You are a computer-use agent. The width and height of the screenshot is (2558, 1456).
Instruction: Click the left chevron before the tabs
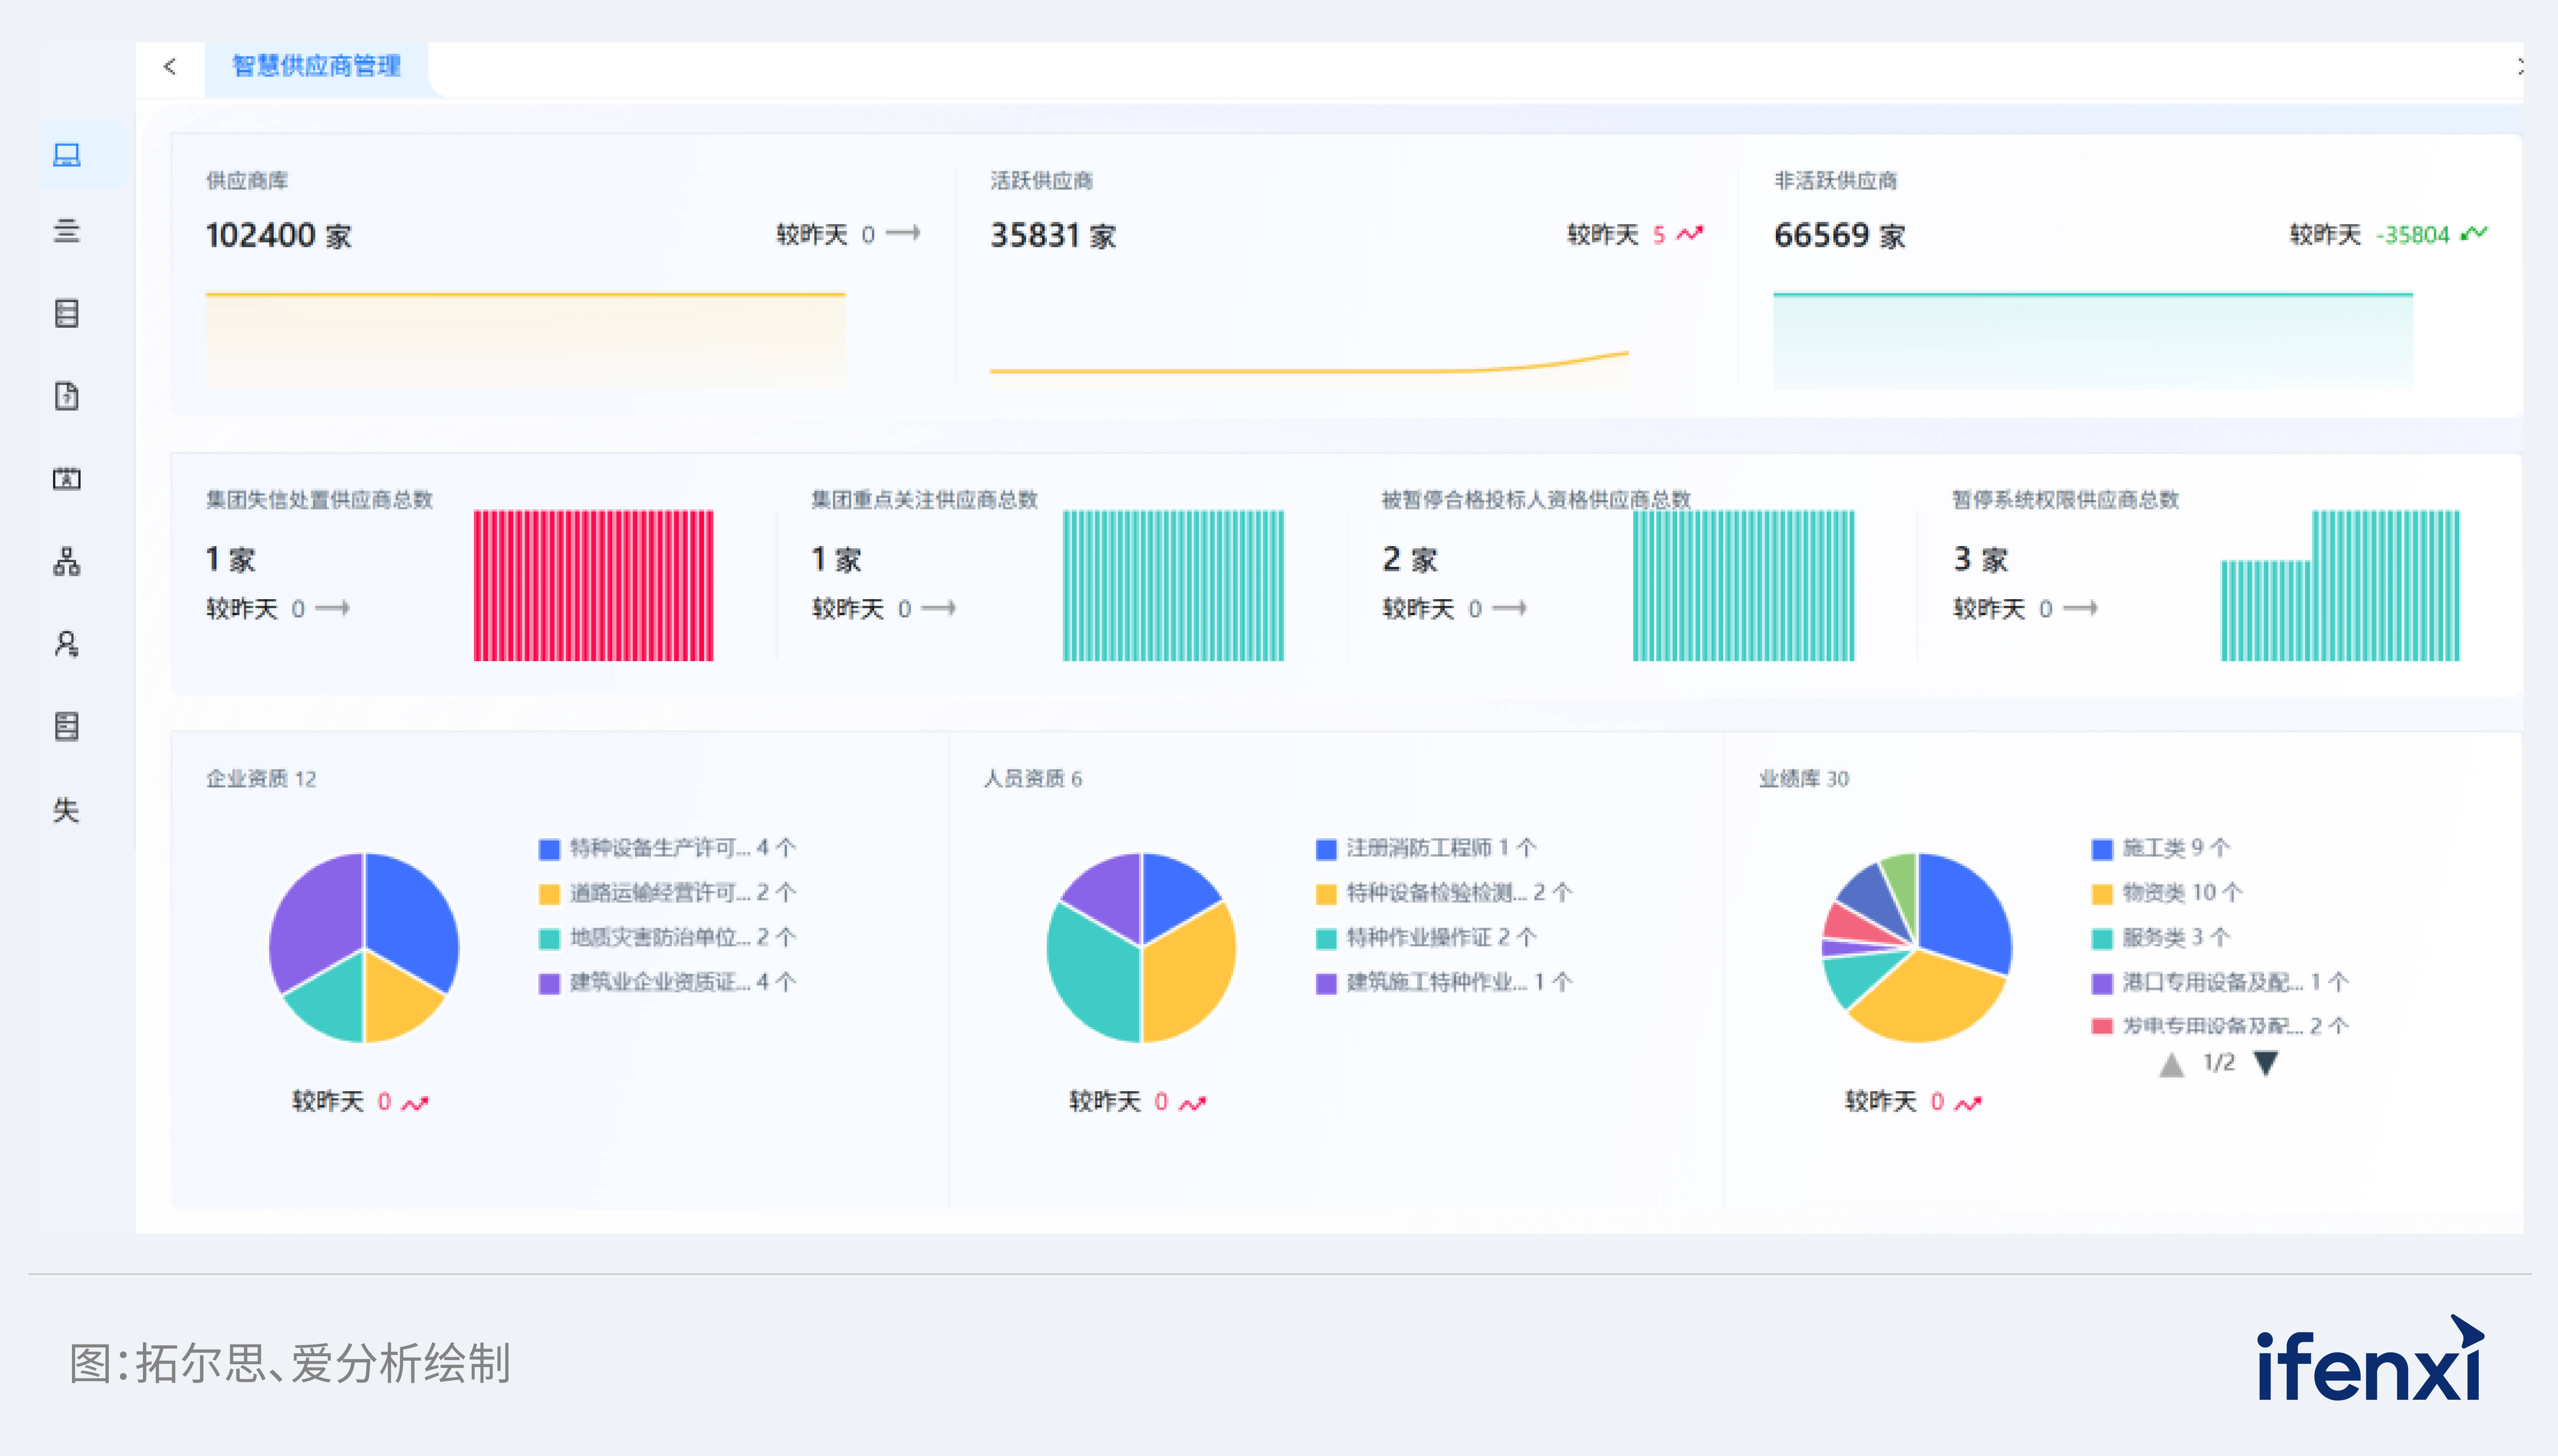[170, 66]
